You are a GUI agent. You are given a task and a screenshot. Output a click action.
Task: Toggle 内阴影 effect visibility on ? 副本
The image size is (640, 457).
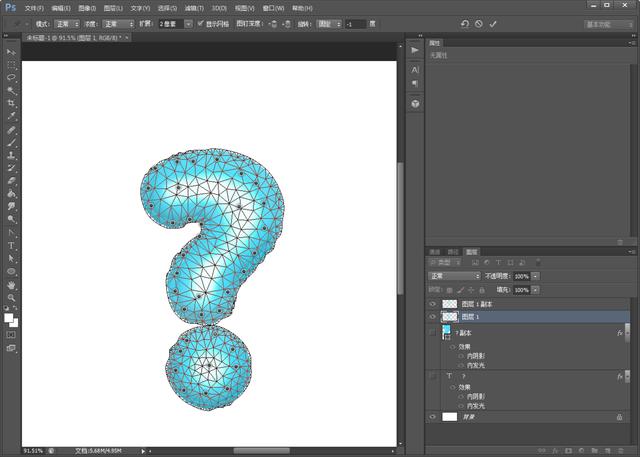pyautogui.click(x=461, y=356)
